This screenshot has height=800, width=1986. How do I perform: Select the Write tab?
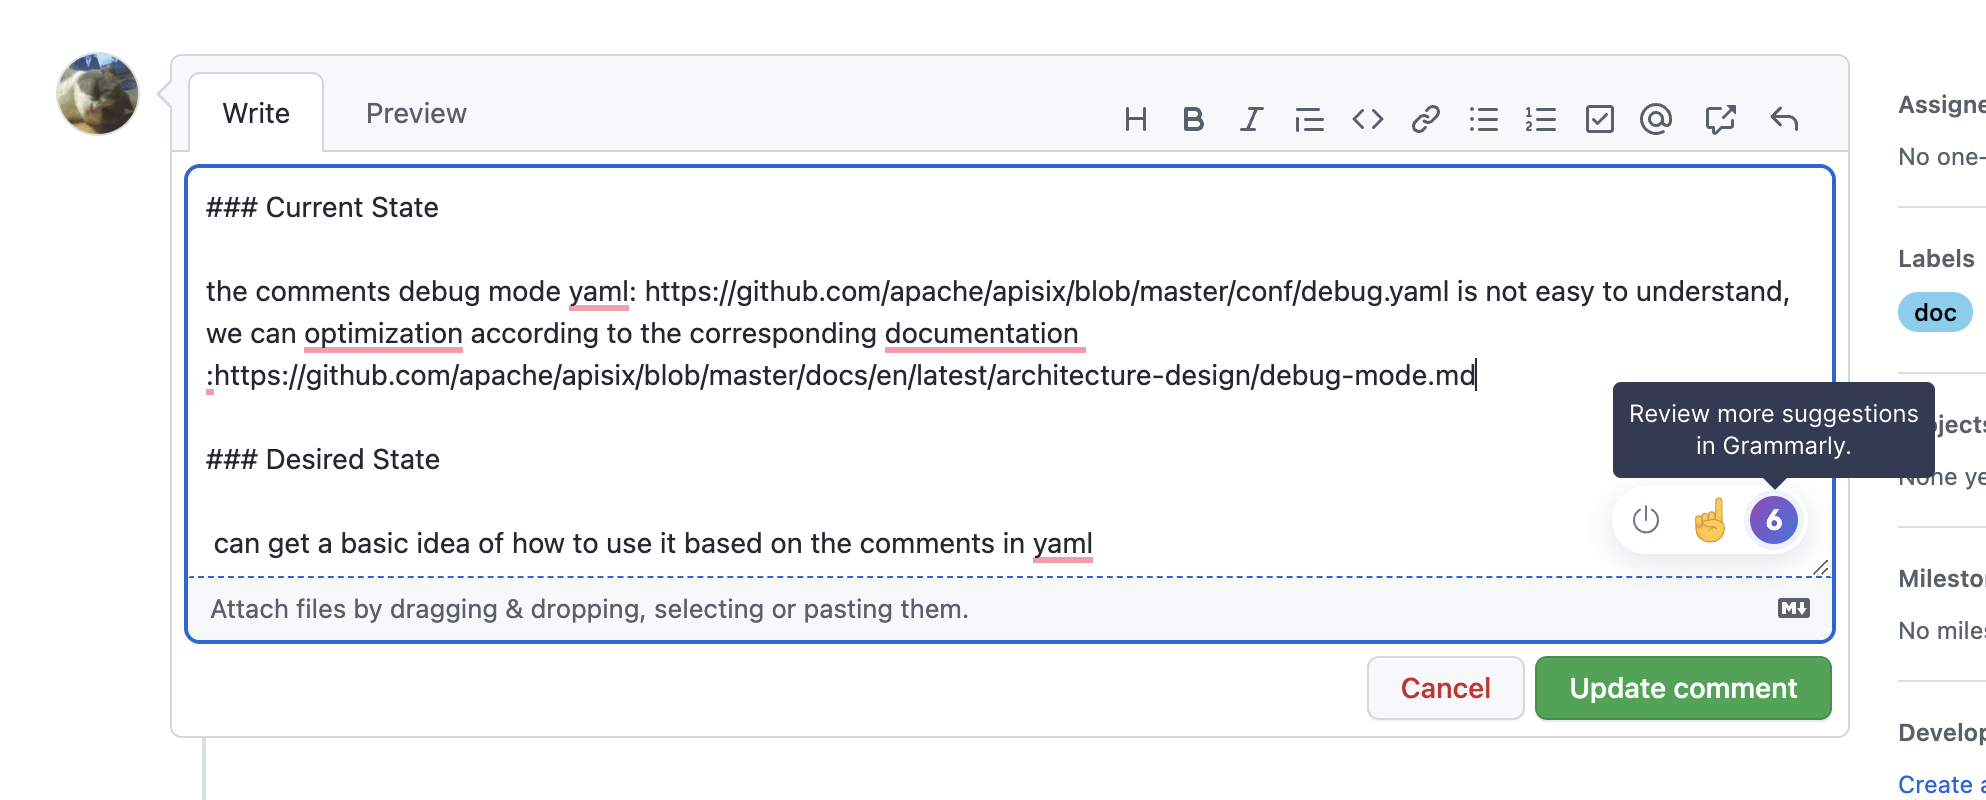(x=255, y=113)
